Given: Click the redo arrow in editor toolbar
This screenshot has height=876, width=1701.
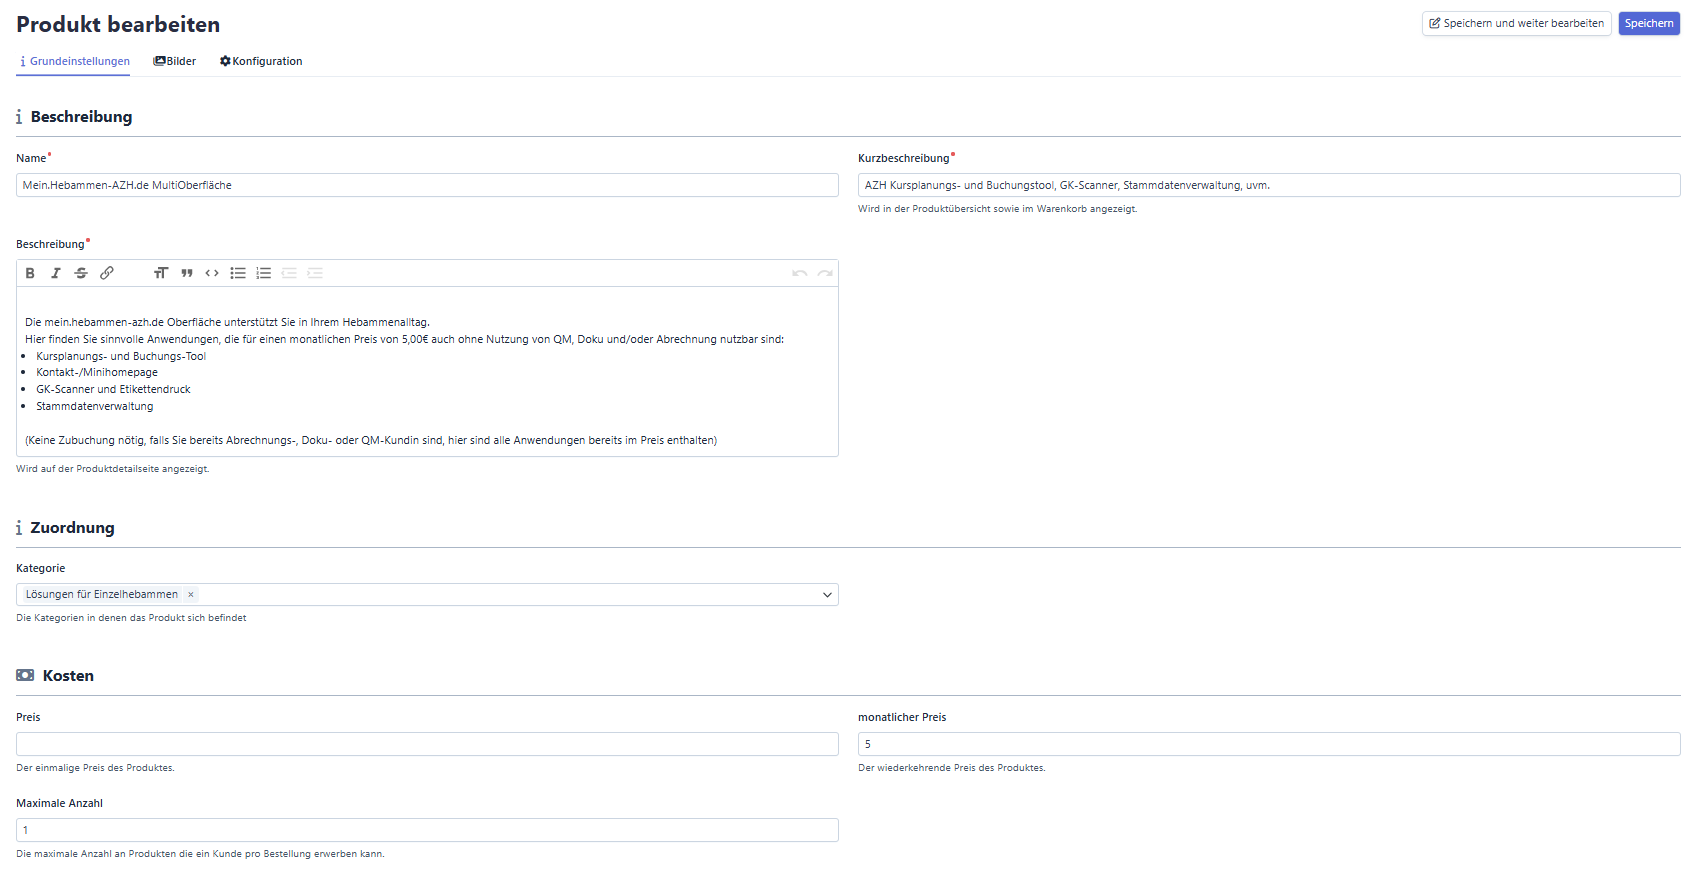Looking at the screenshot, I should pos(825,273).
